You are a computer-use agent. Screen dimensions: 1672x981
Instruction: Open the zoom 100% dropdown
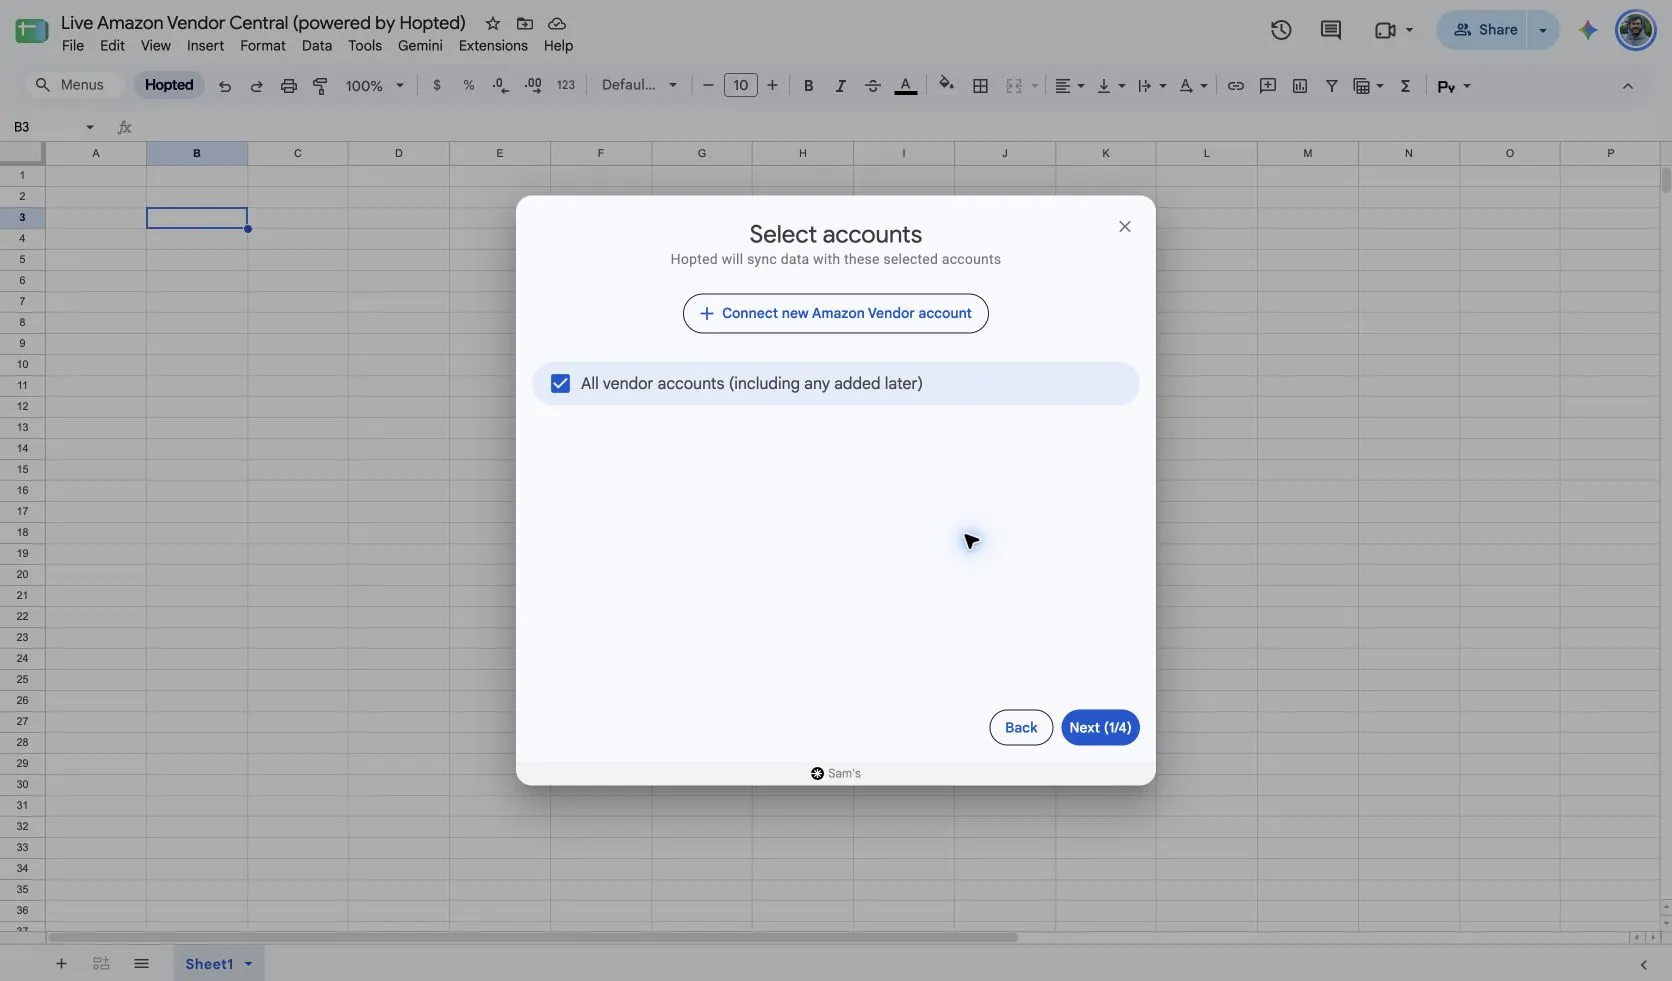click(x=375, y=86)
